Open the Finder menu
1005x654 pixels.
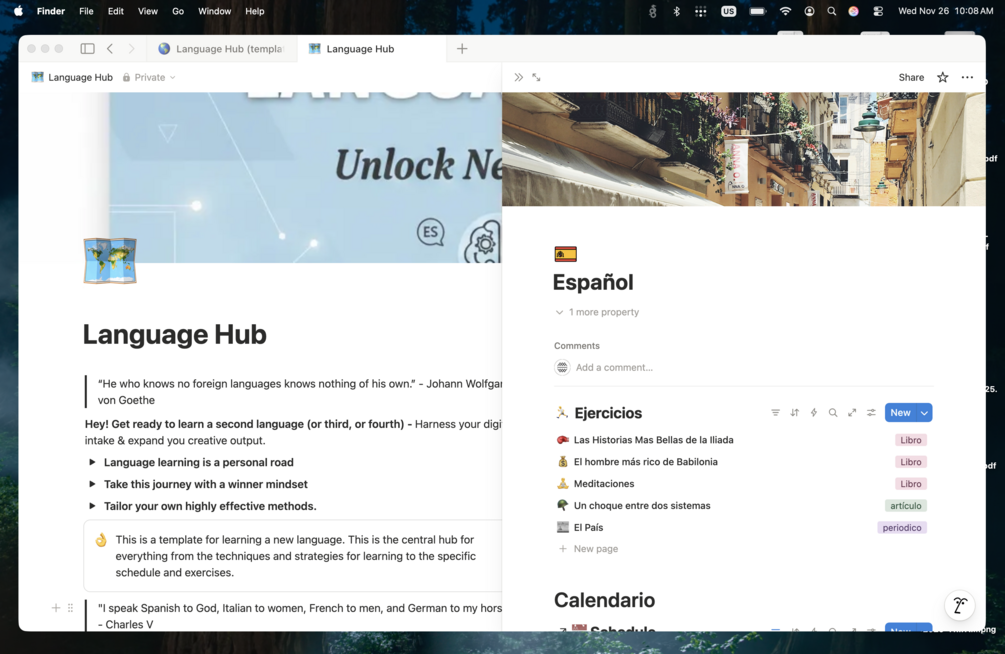click(51, 11)
